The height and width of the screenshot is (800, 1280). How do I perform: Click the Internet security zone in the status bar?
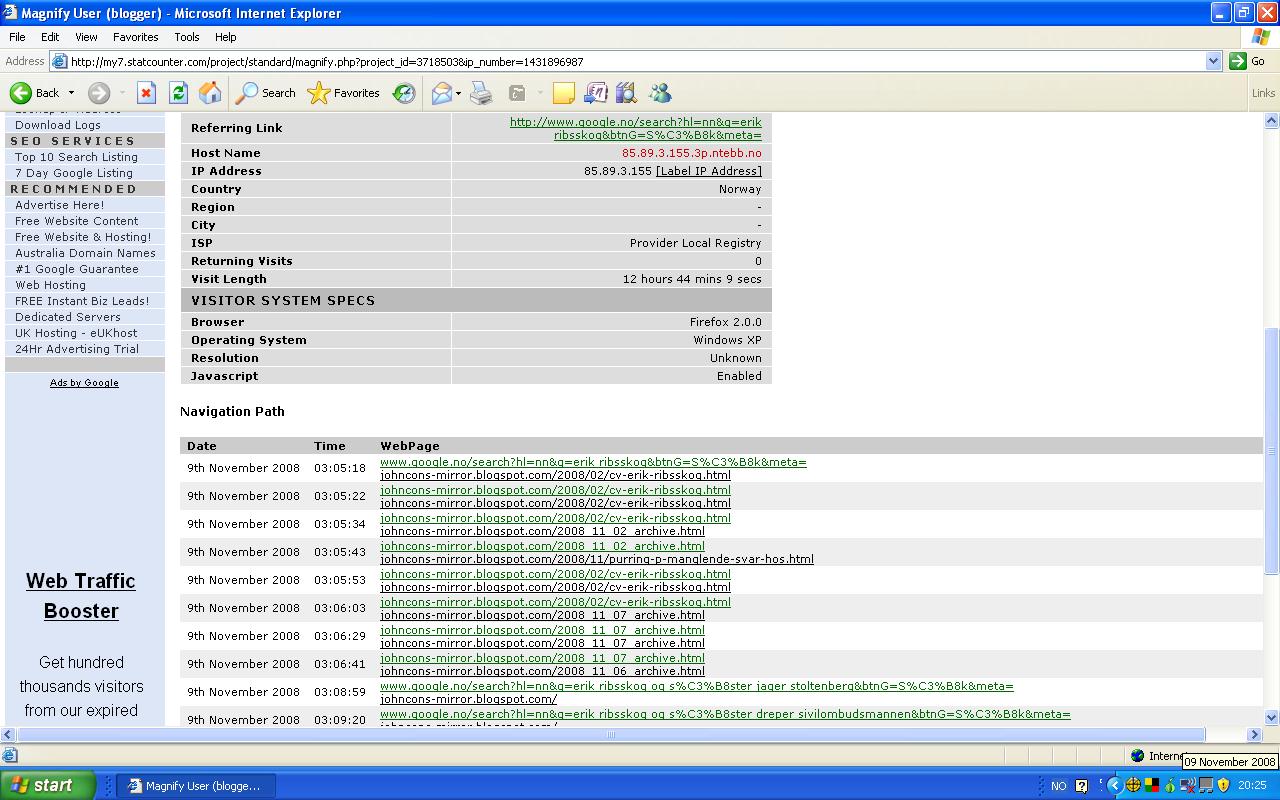(x=1157, y=756)
